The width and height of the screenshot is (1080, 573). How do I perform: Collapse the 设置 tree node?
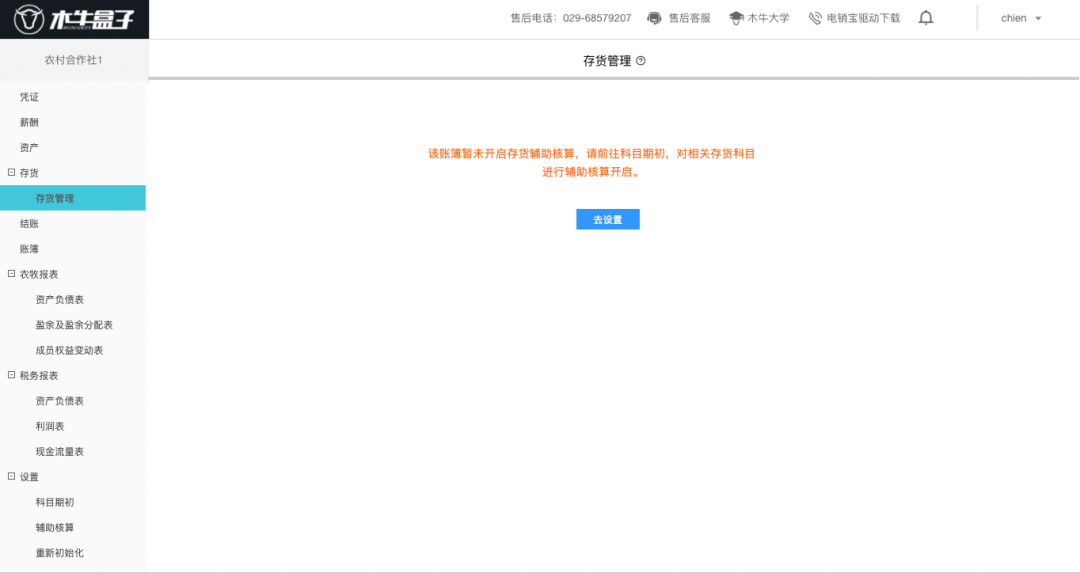click(11, 476)
